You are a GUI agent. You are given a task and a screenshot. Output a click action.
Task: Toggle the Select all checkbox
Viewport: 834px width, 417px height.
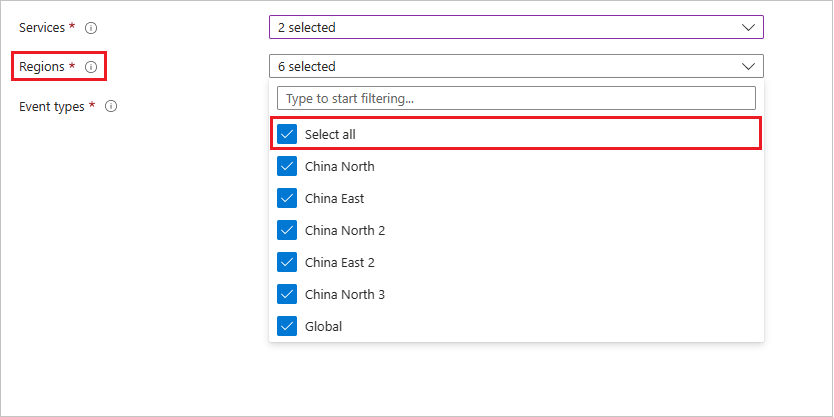coord(288,134)
